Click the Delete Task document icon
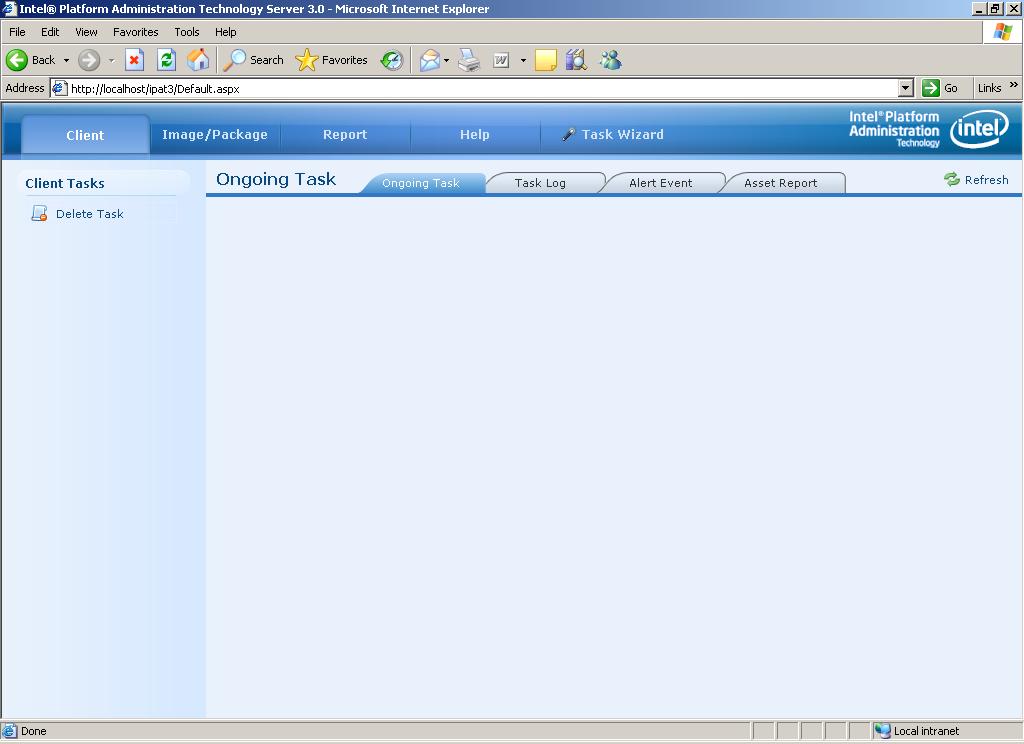The width and height of the screenshot is (1024, 744). tap(39, 214)
